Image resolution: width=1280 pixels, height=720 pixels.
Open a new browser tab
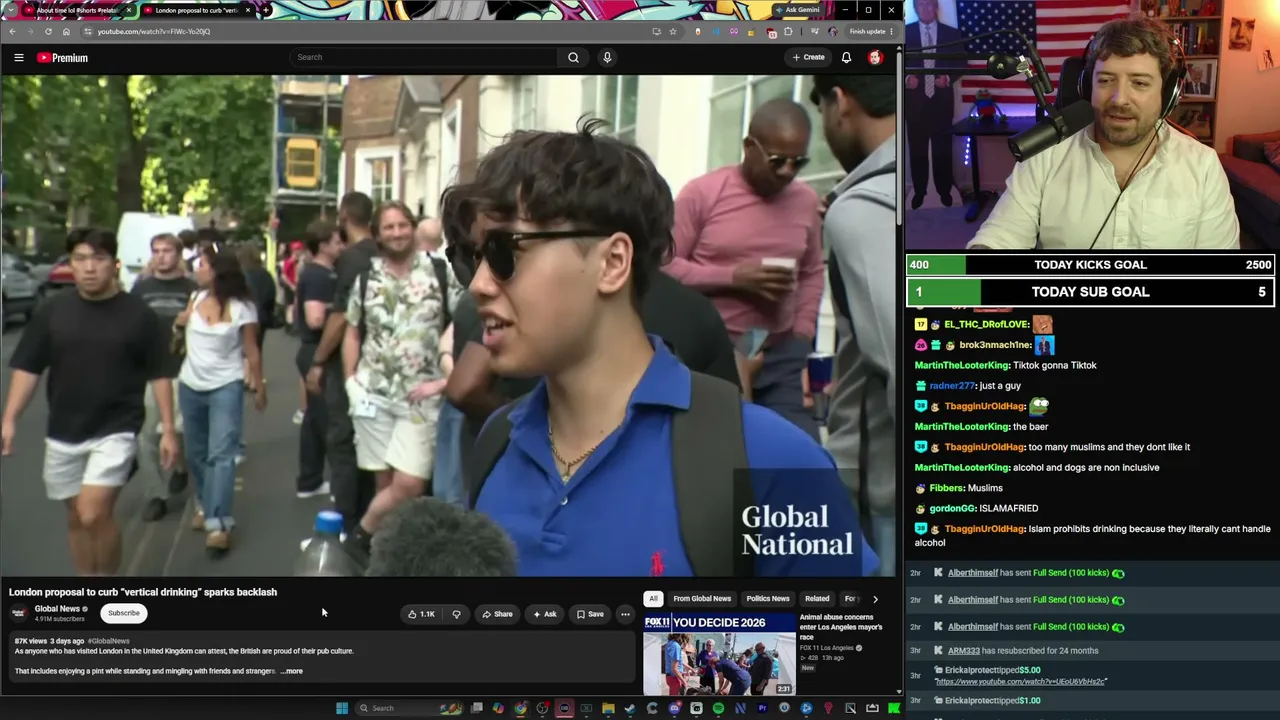tap(266, 10)
